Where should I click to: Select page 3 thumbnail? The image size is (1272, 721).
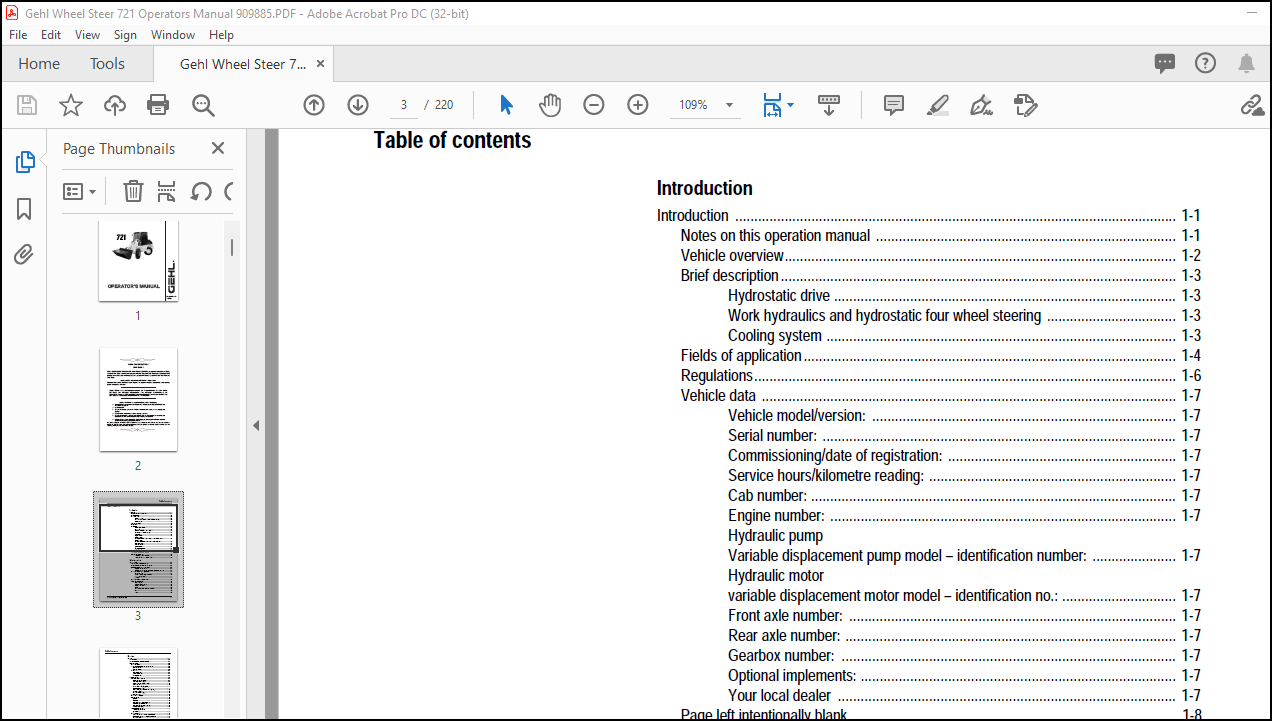pyautogui.click(x=138, y=549)
